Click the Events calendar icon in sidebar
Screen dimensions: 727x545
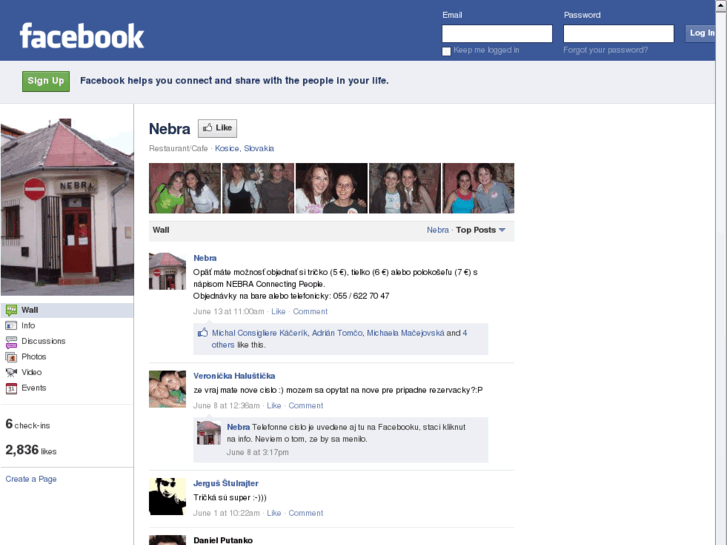click(x=11, y=388)
